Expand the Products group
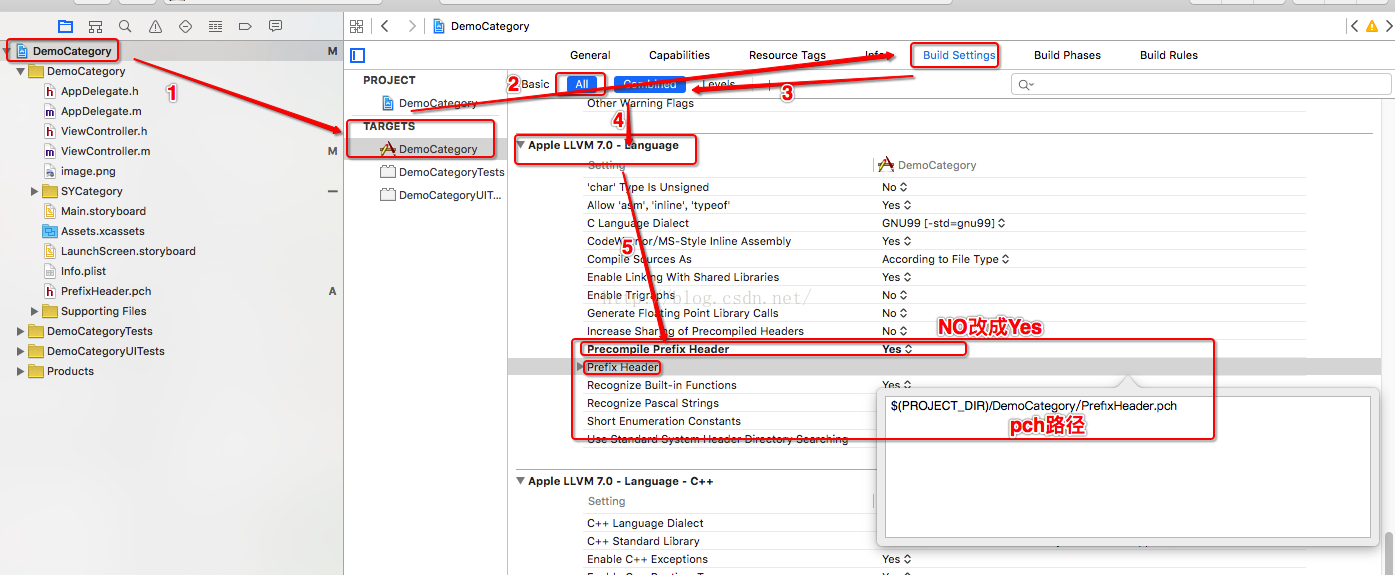Viewport: 1395px width, 575px height. [21, 371]
